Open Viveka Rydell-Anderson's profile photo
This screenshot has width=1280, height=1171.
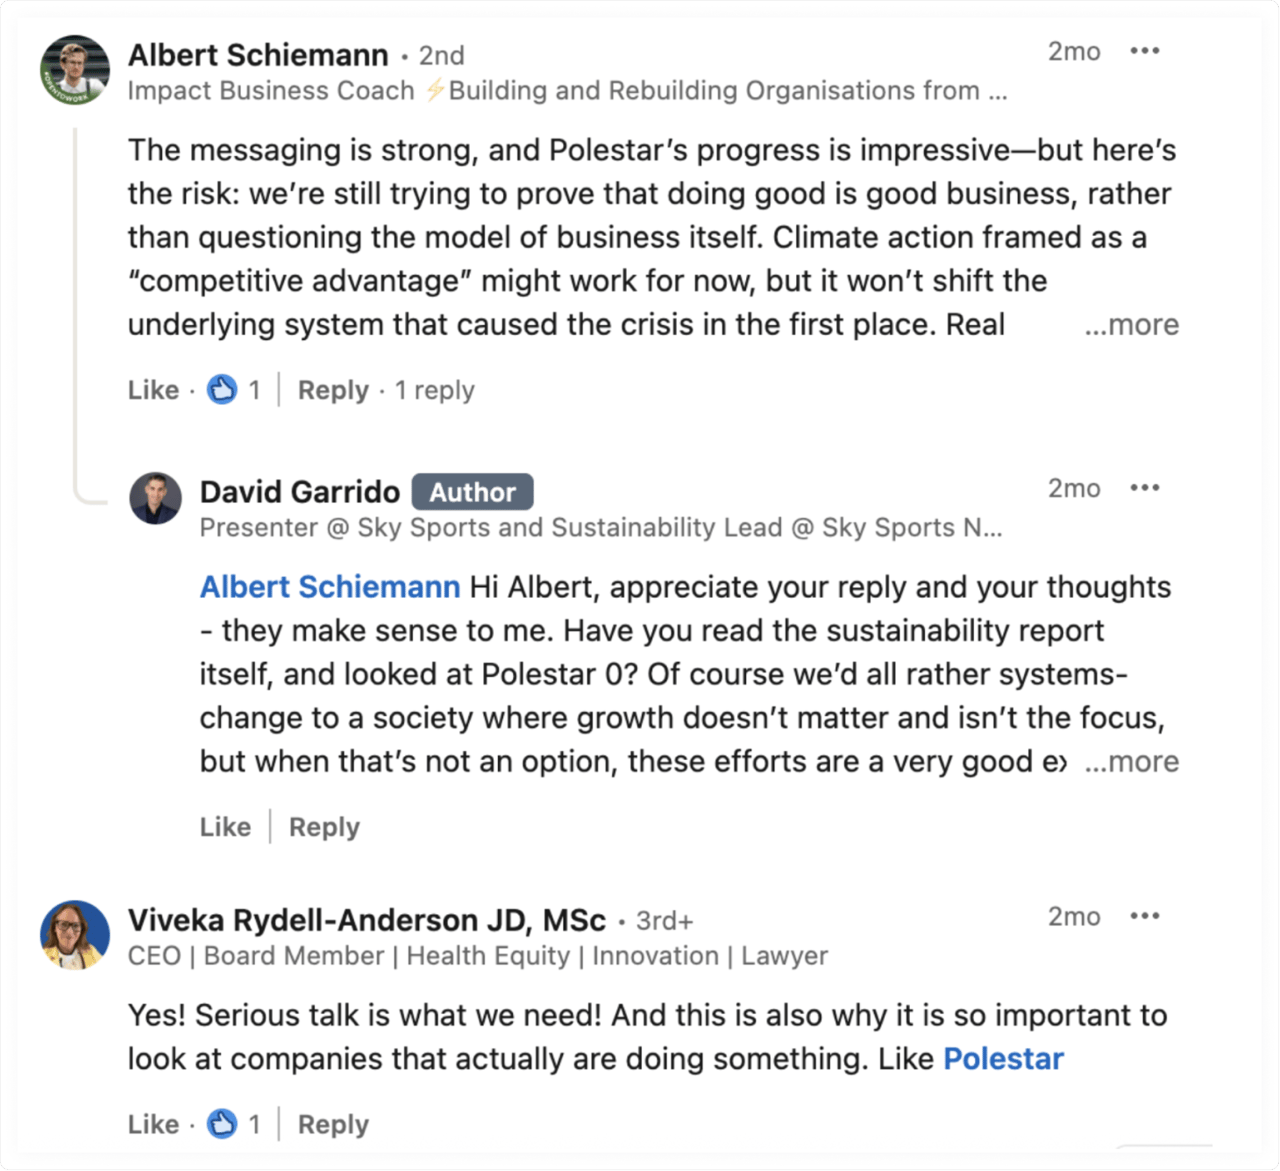click(75, 935)
